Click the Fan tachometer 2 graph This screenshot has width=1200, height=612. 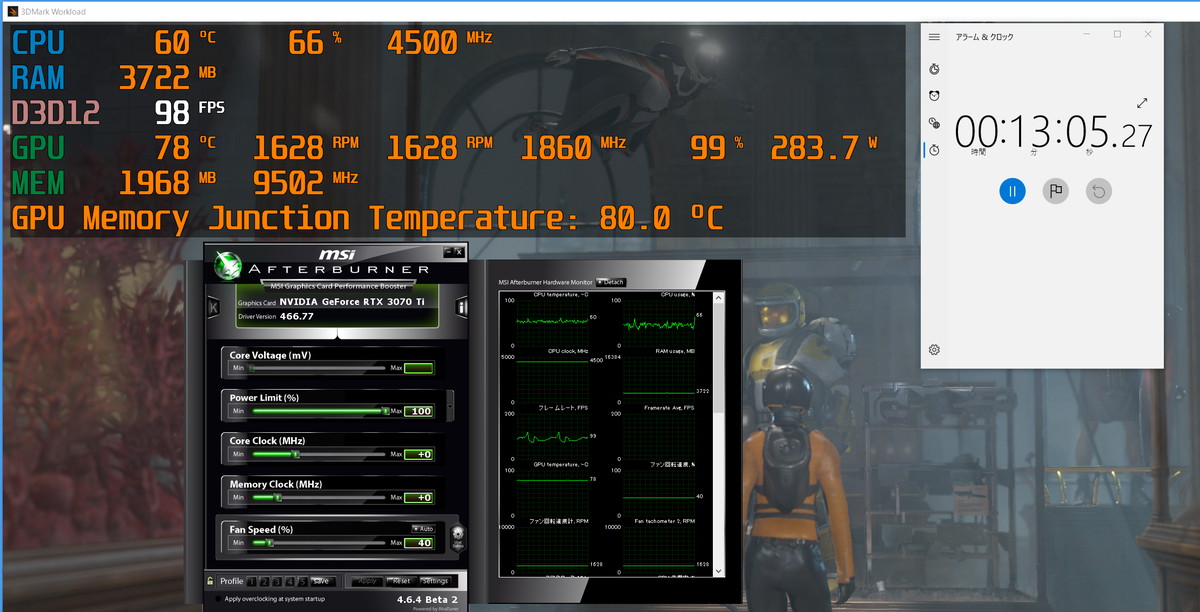tap(659, 550)
